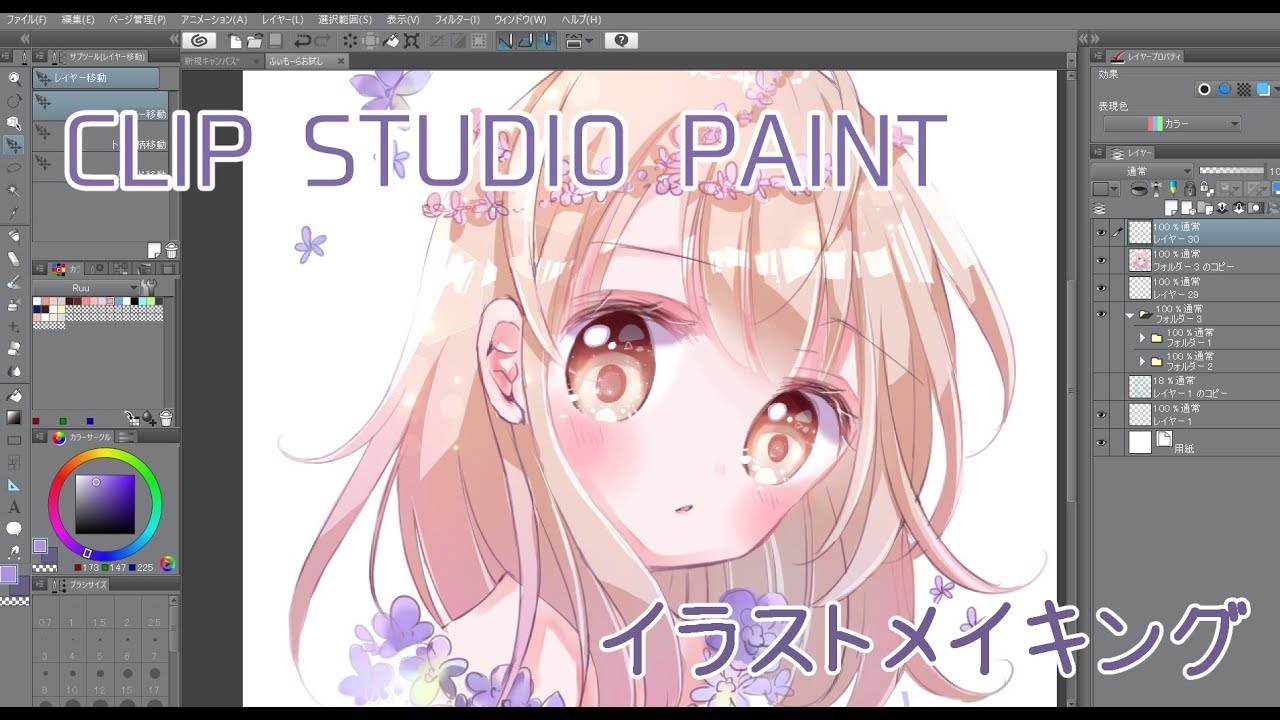
Task: Select the 用紙 paper layer row
Action: (1186, 442)
